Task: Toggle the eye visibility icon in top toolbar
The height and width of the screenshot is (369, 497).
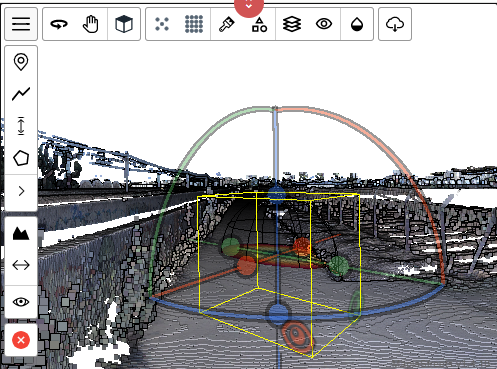Action: pyautogui.click(x=324, y=24)
